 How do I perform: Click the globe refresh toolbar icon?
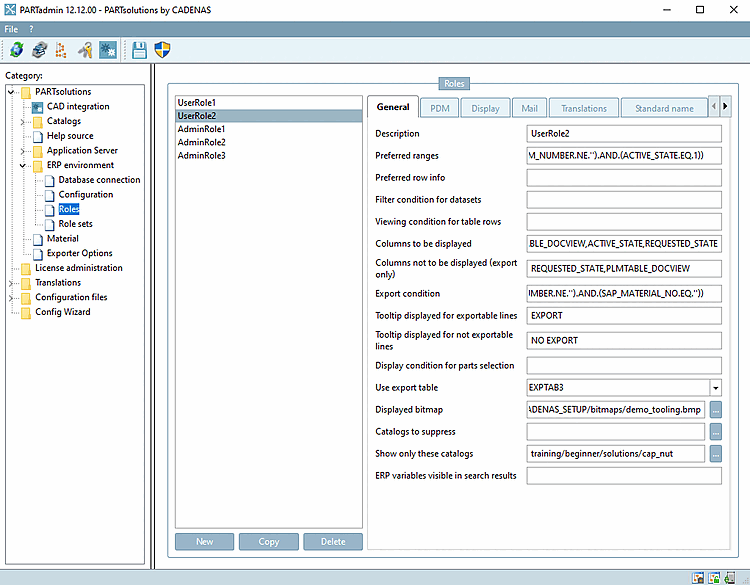17,50
